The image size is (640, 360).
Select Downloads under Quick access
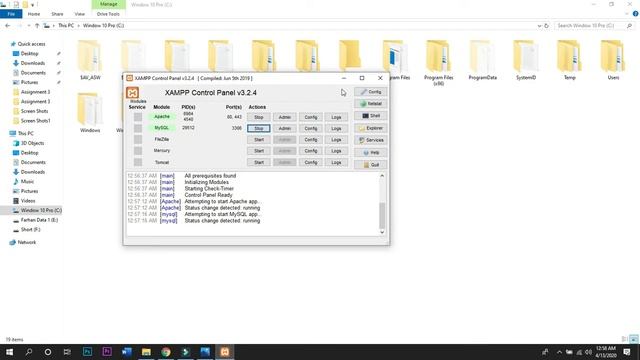[x=33, y=63]
